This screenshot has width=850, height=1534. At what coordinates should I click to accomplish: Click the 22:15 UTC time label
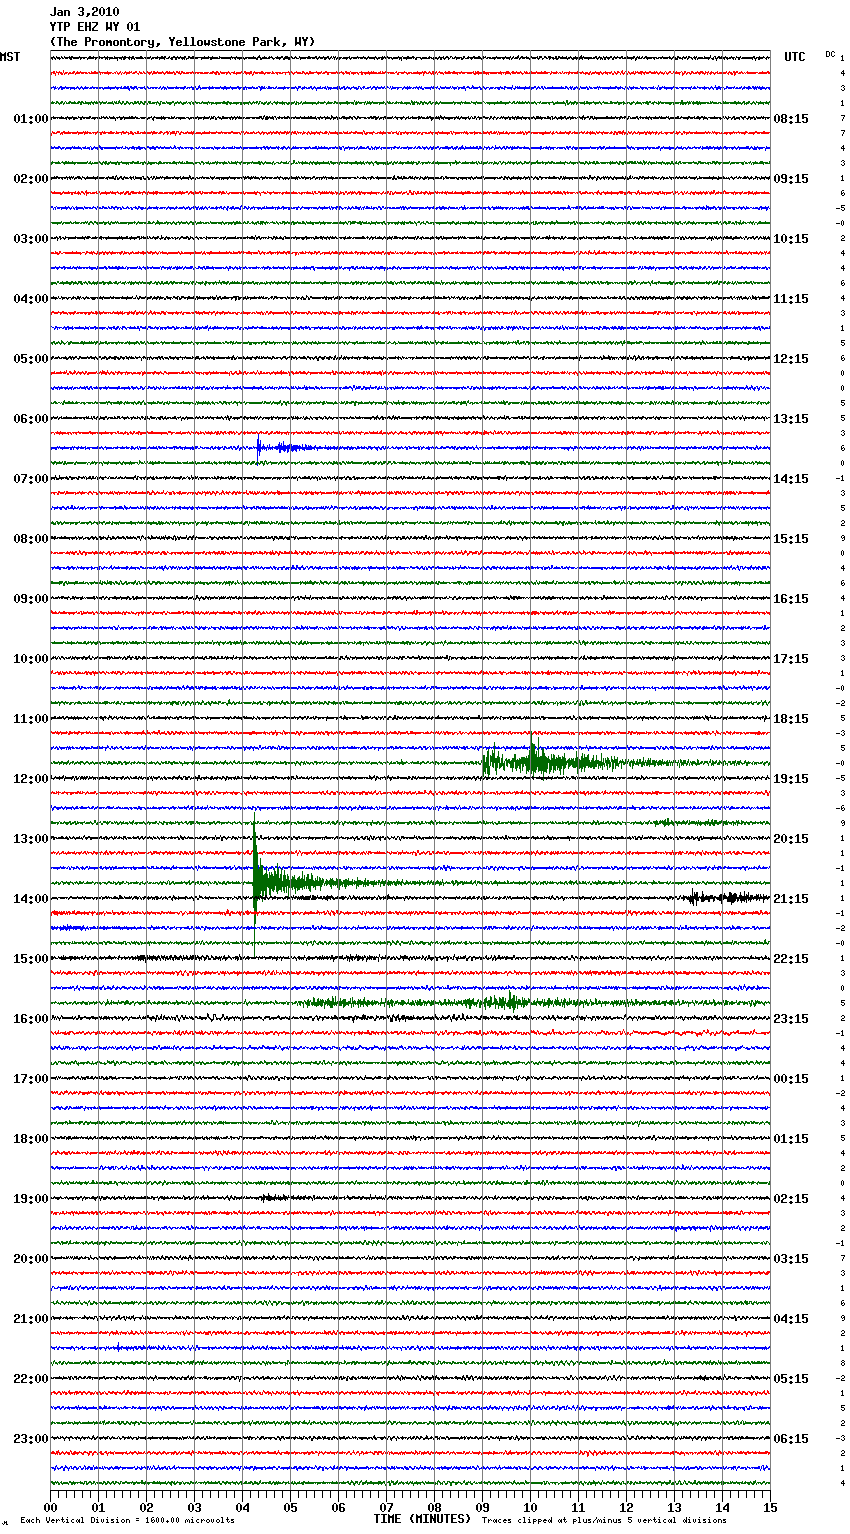click(x=791, y=959)
